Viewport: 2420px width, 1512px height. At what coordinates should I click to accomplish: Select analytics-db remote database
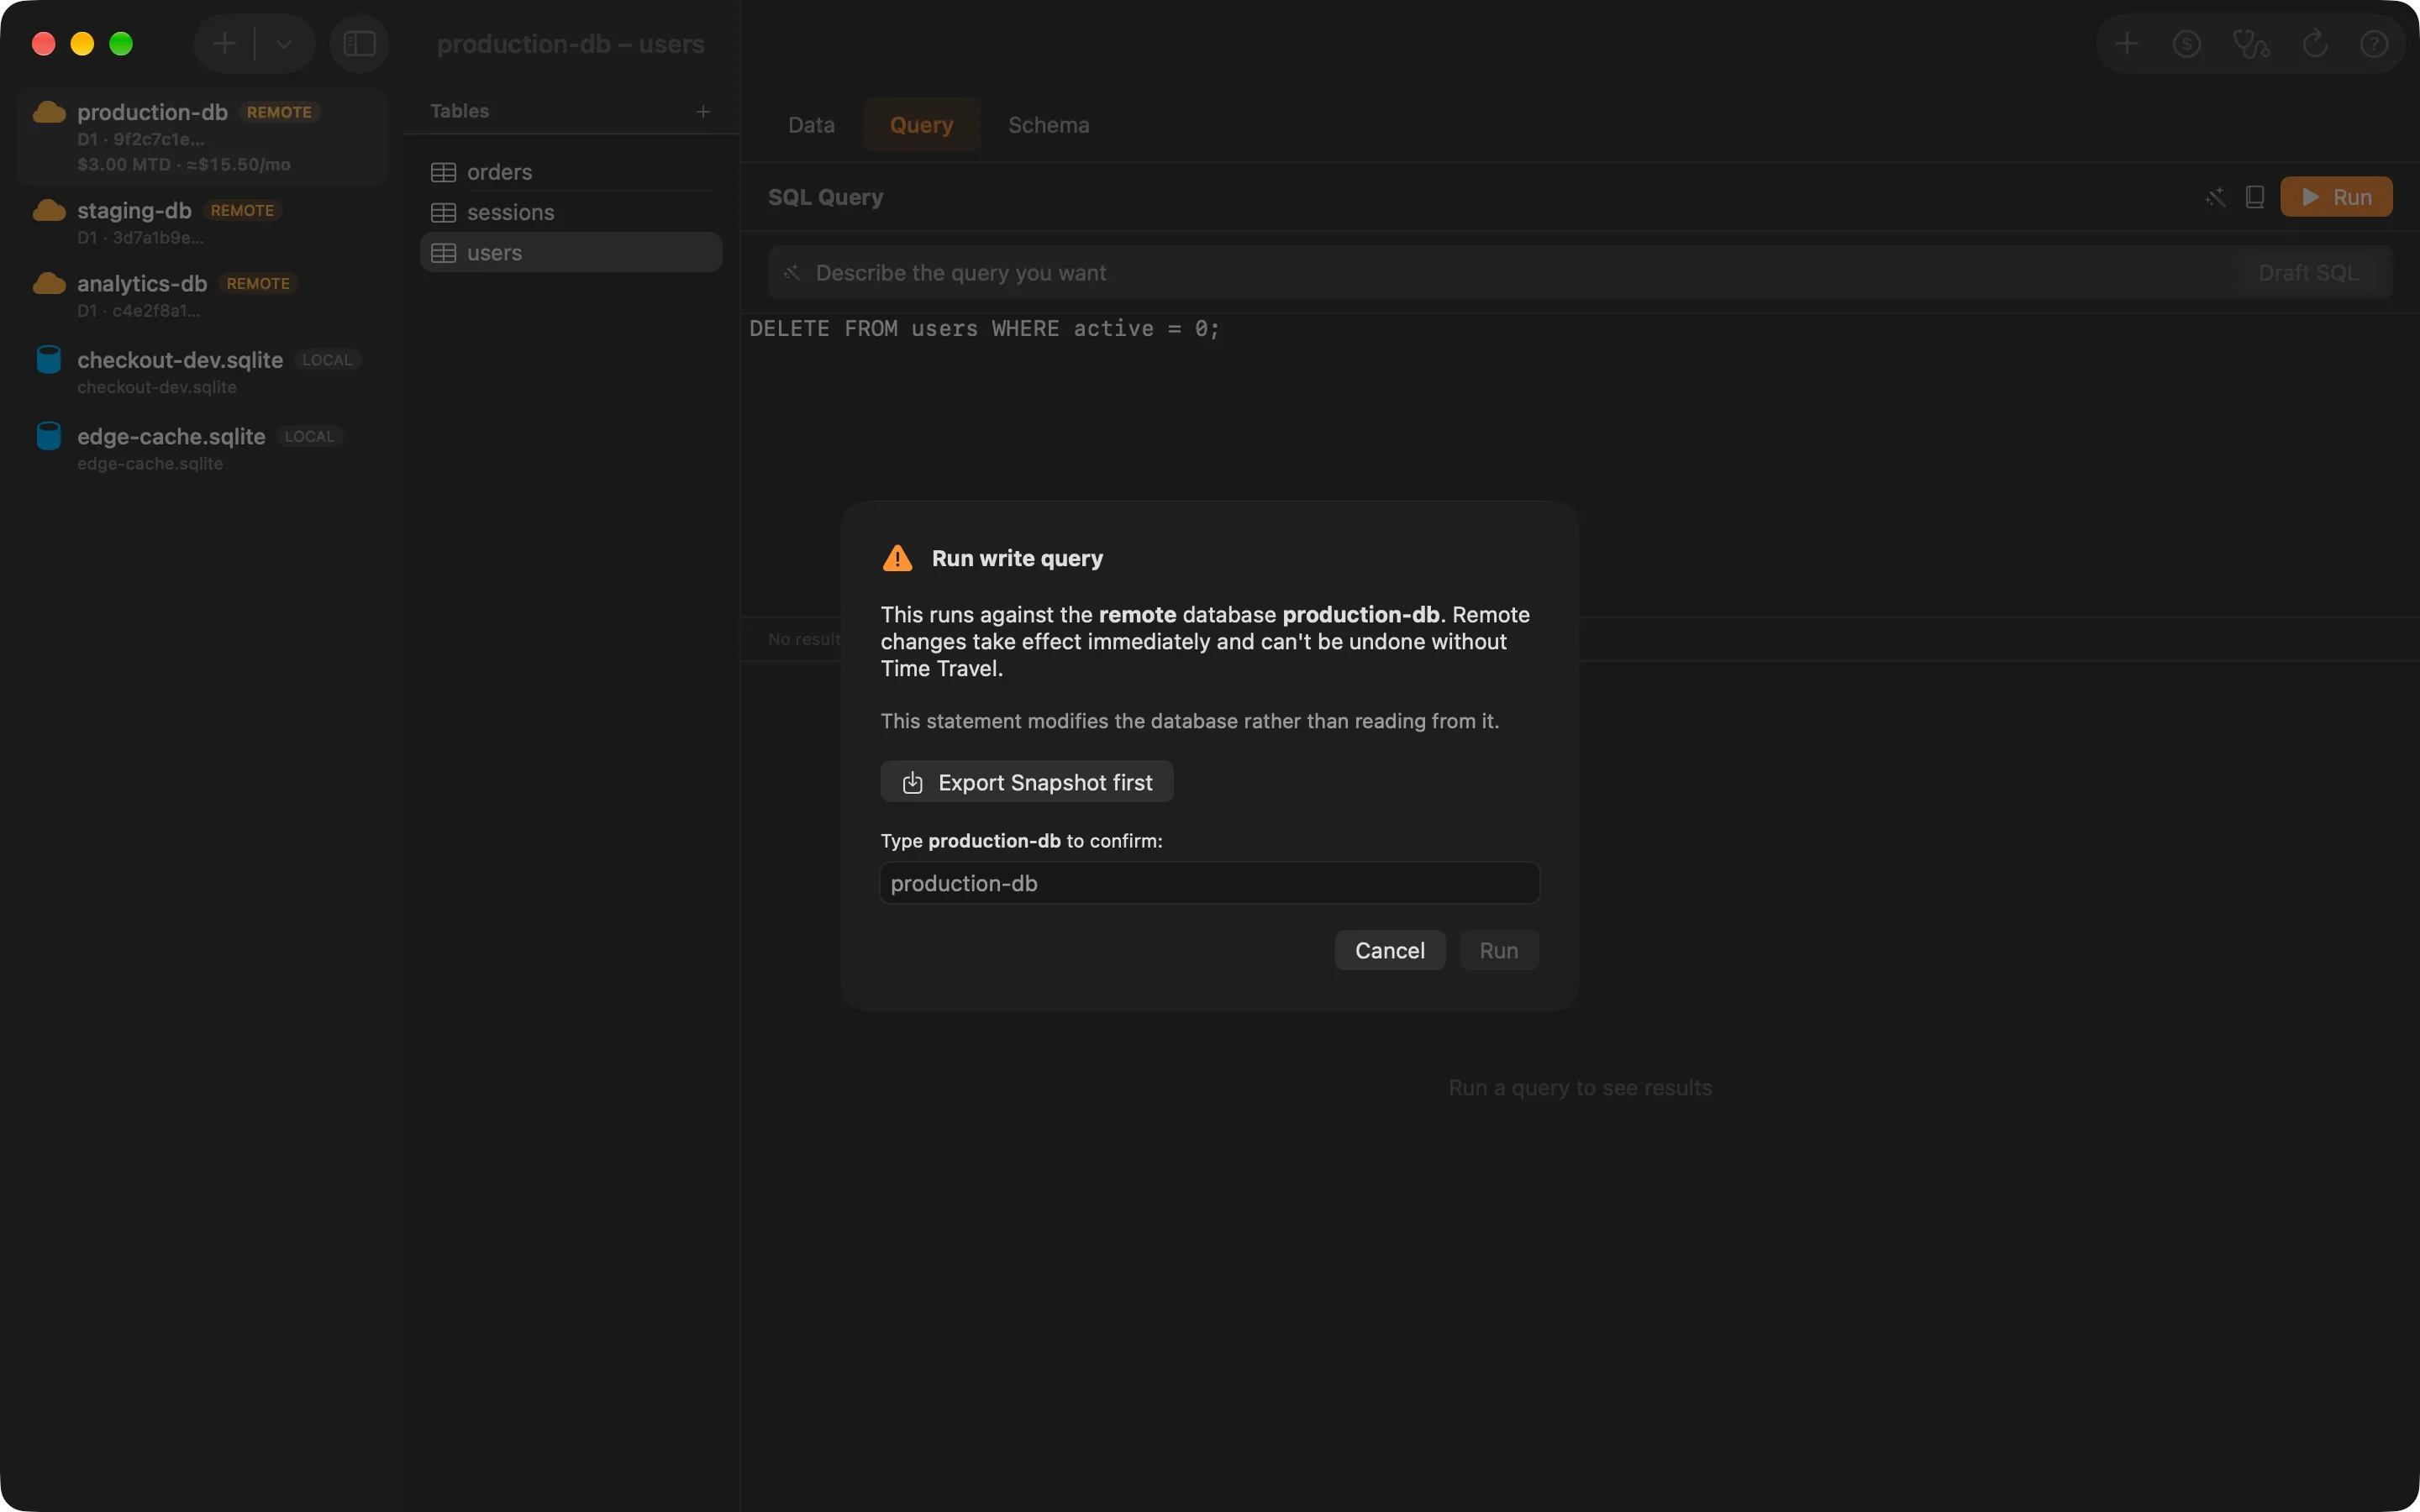click(x=202, y=296)
